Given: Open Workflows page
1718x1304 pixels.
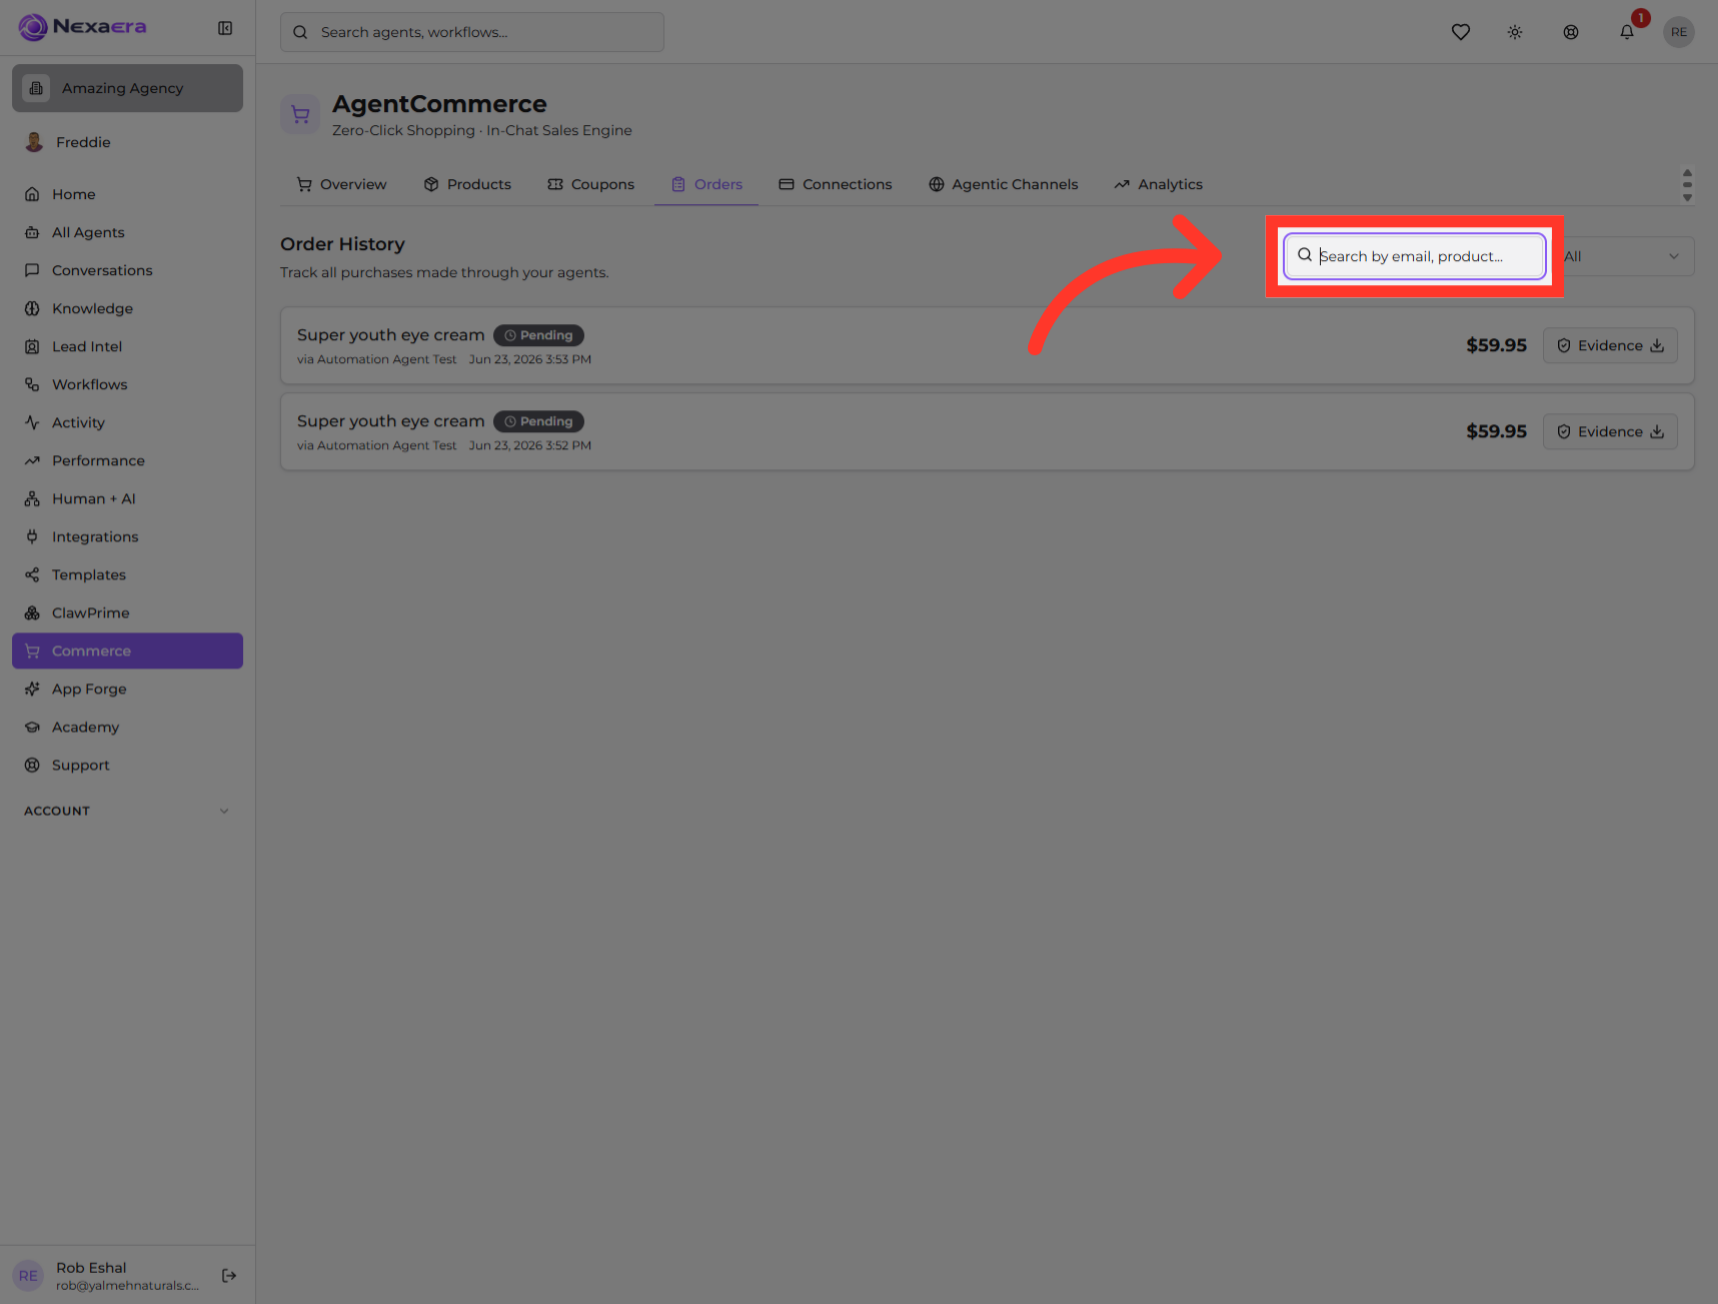Looking at the screenshot, I should 127,384.
